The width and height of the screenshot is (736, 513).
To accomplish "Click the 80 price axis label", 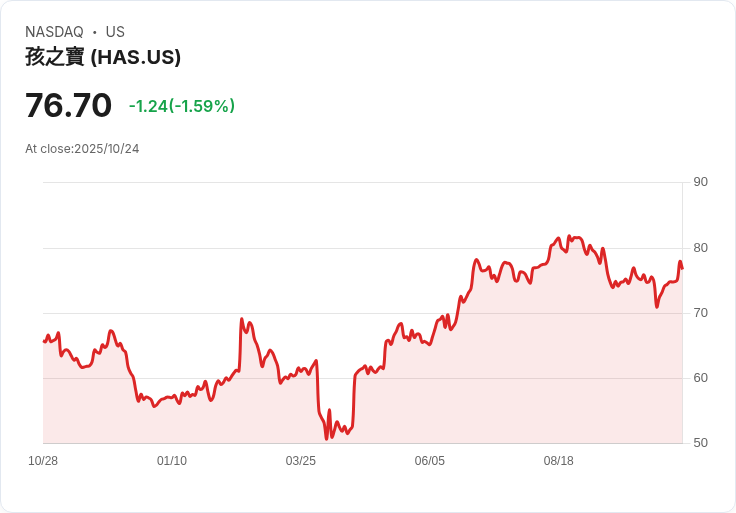I will pos(701,248).
